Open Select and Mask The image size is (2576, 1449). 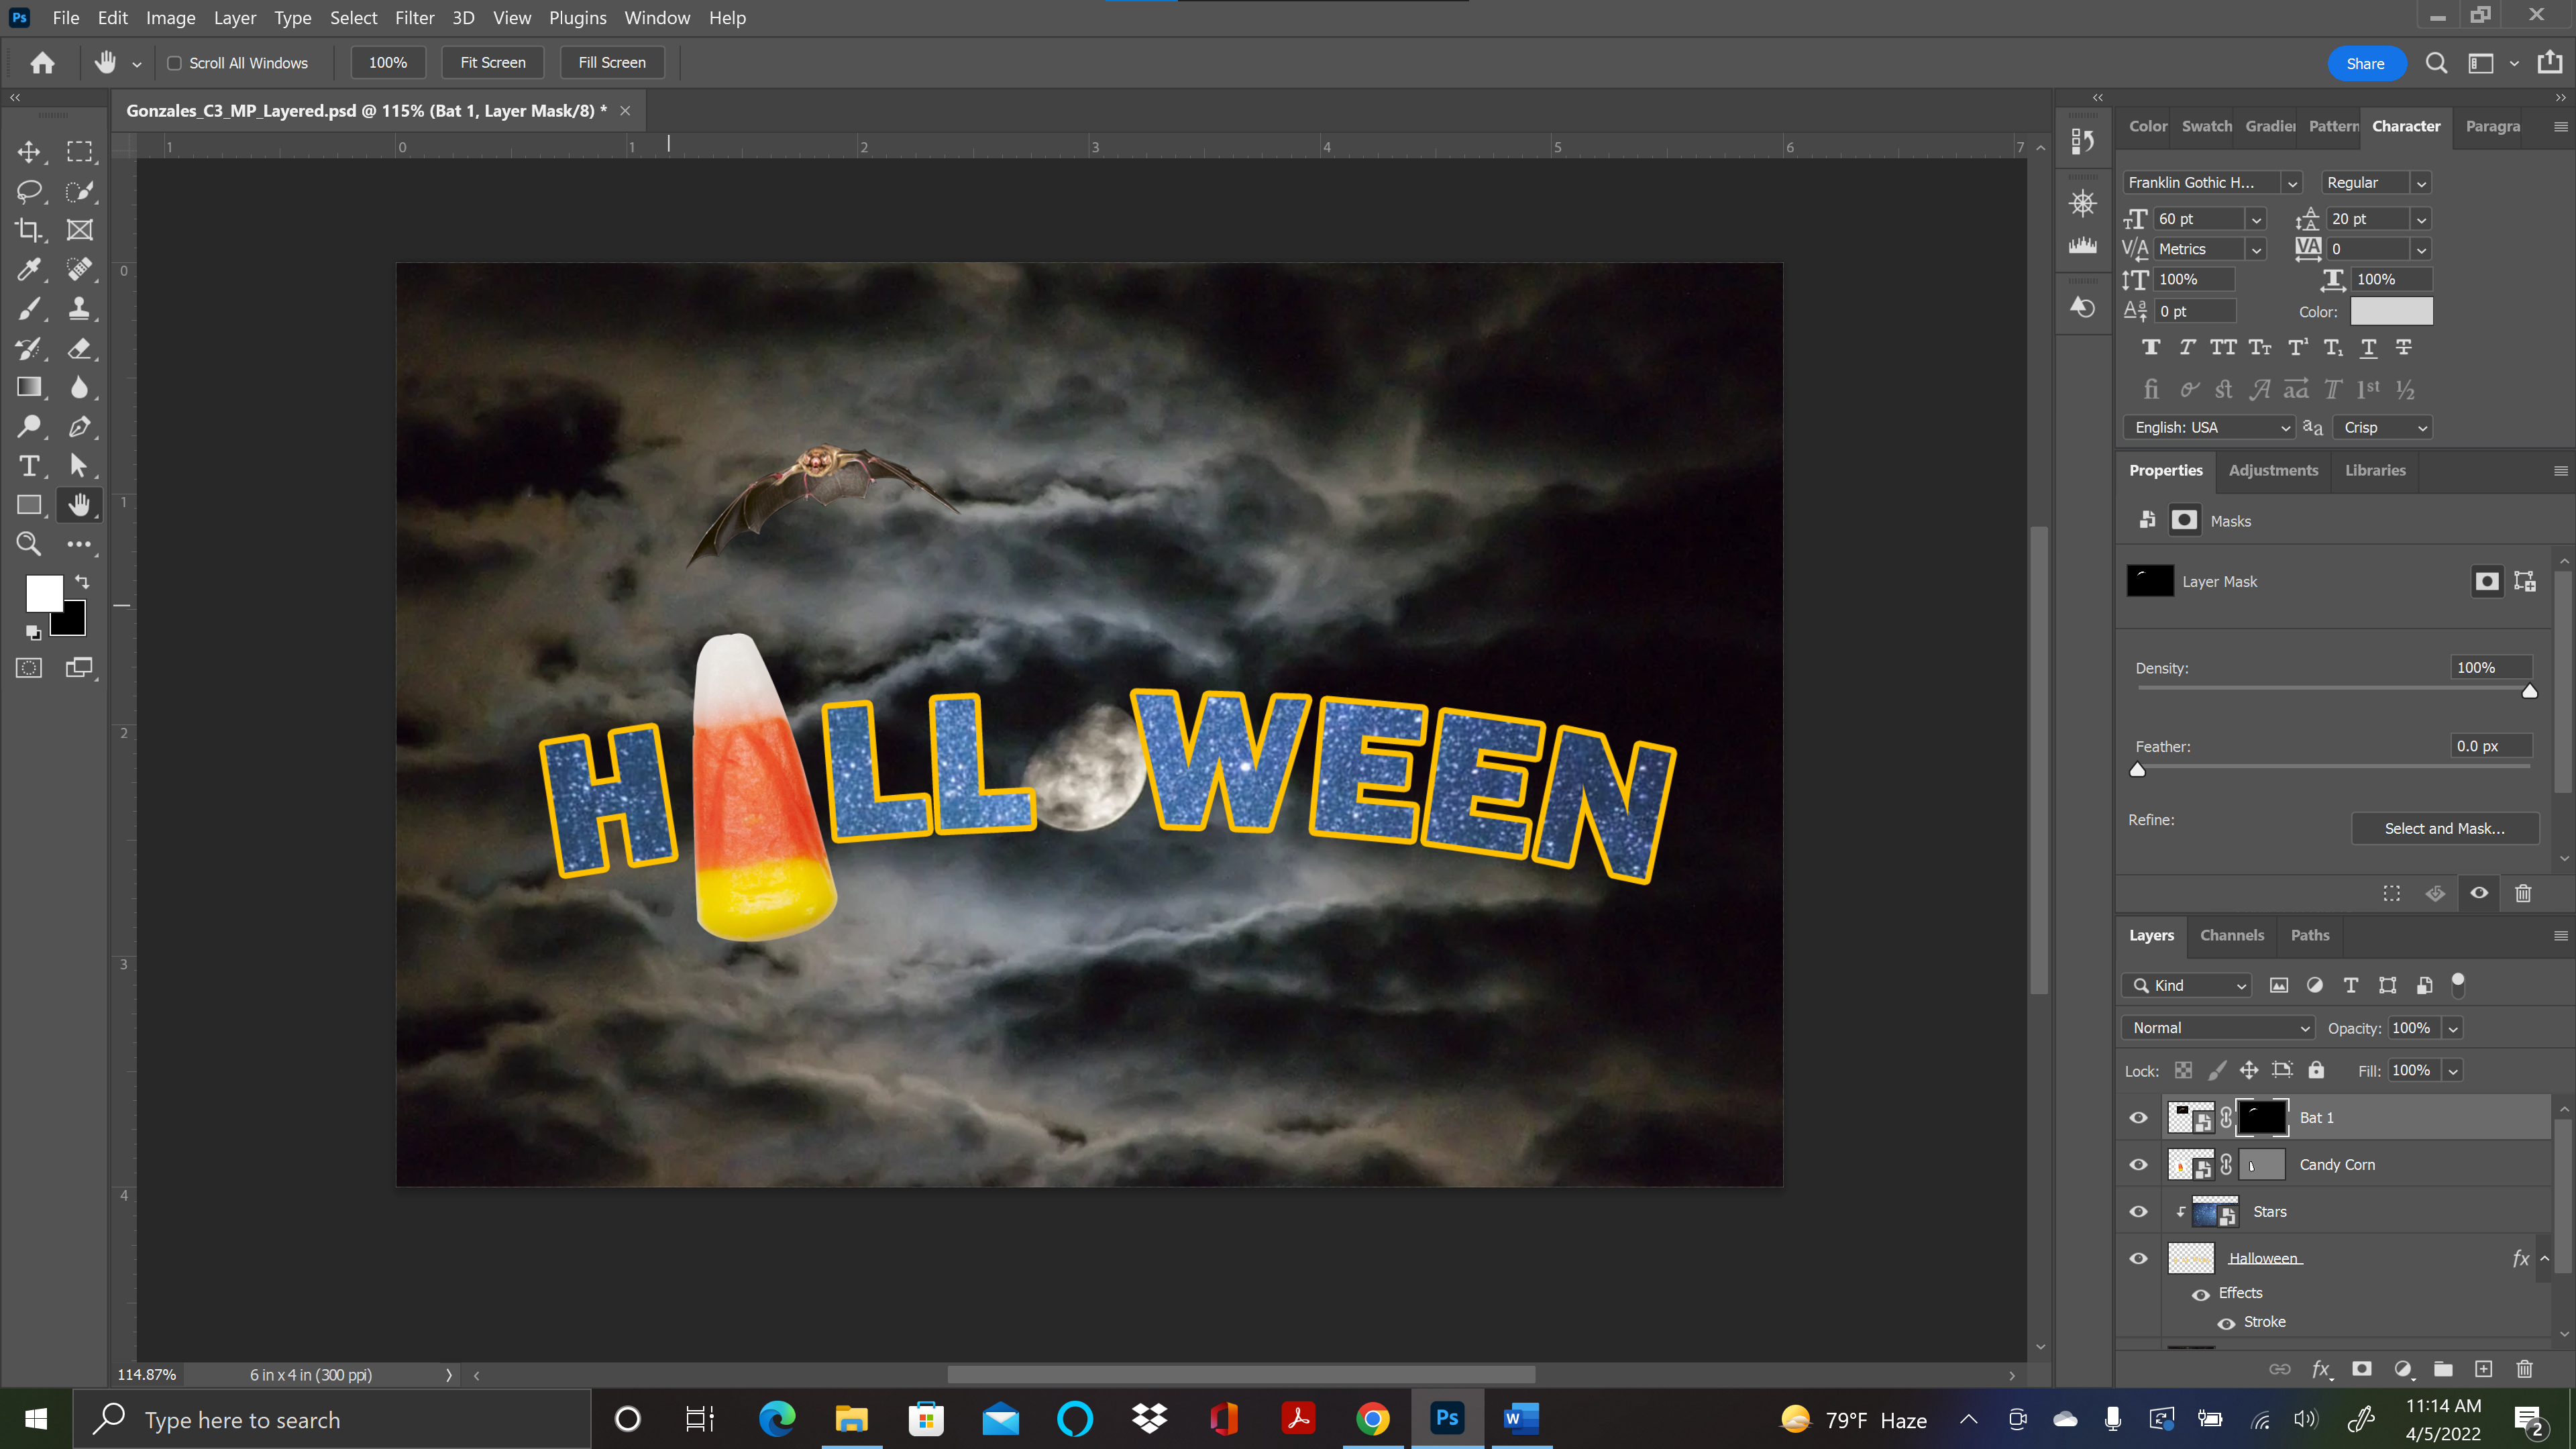tap(2444, 828)
